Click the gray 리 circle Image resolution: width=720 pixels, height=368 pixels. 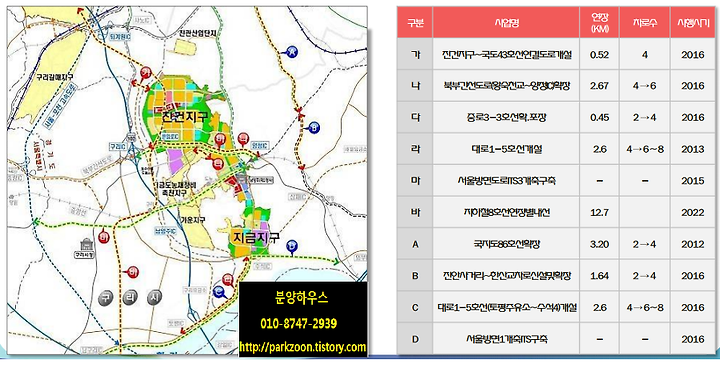tap(130, 299)
